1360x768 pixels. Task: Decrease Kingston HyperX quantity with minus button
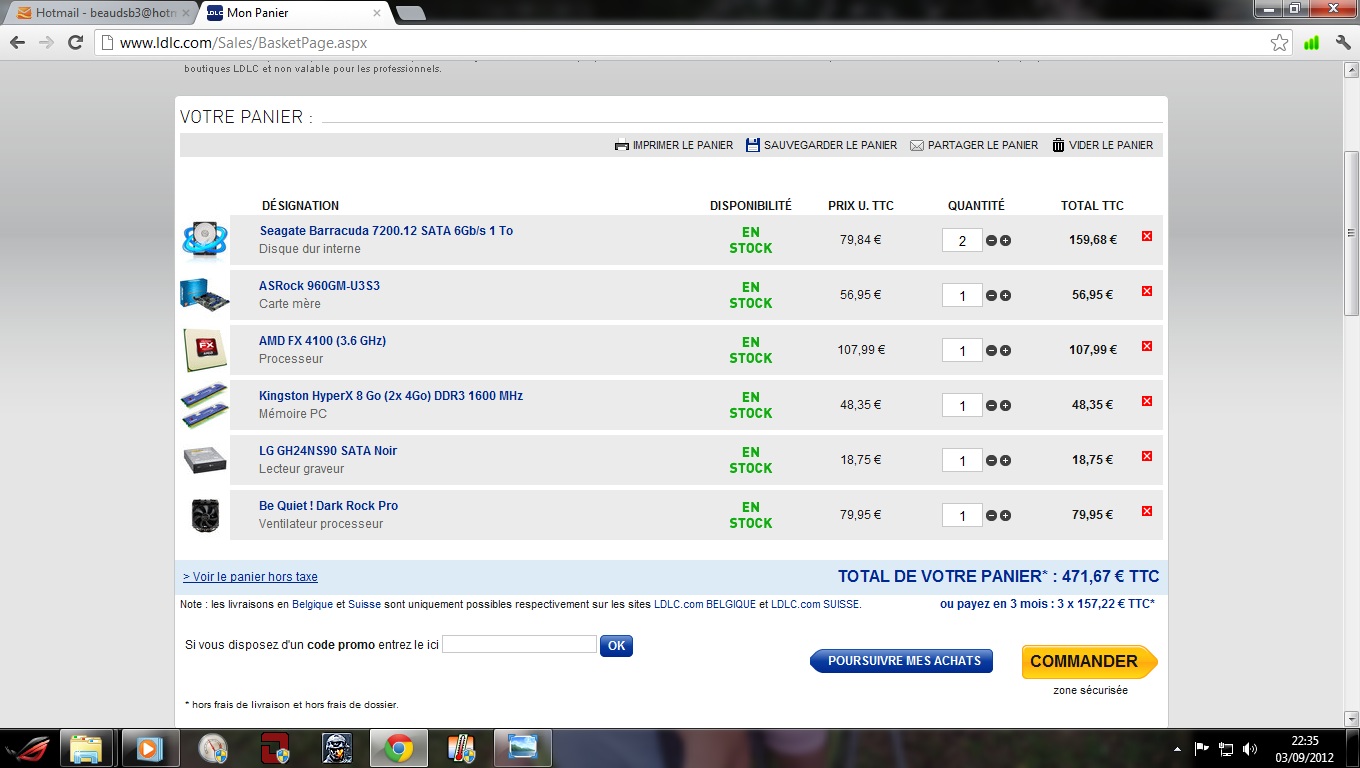pyautogui.click(x=991, y=405)
